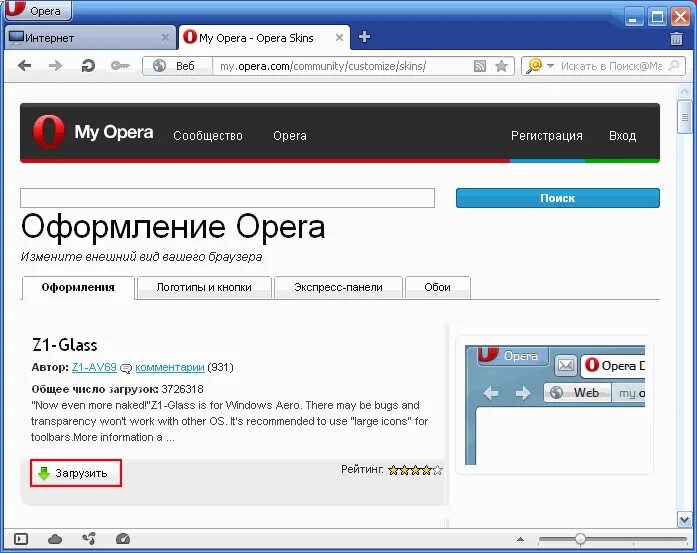Open Opera Link cloud icon
Screen dimensions: 697x553
point(55,539)
